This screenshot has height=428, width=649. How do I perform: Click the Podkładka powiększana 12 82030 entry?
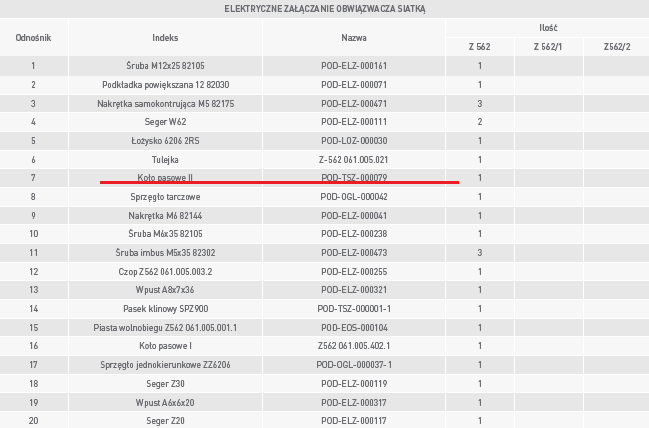165,85
